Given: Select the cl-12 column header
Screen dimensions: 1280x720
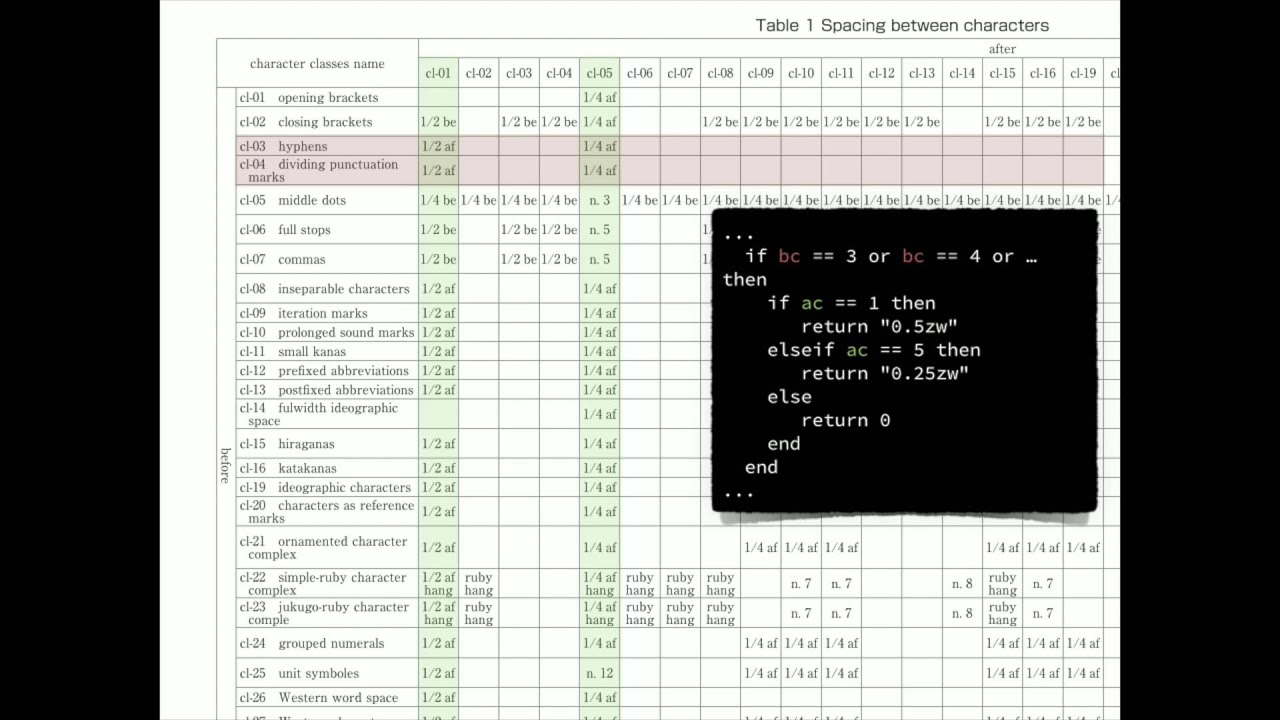Looking at the screenshot, I should pyautogui.click(x=881, y=73).
